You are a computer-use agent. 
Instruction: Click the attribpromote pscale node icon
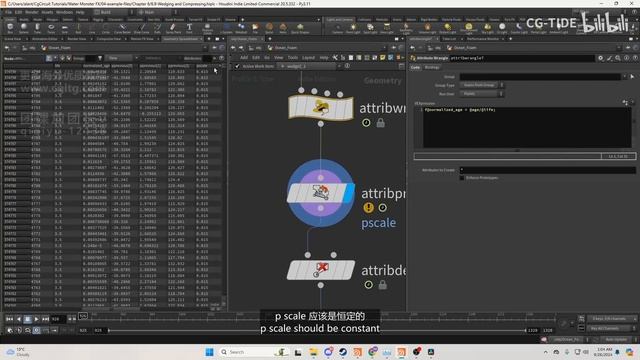(x=321, y=193)
